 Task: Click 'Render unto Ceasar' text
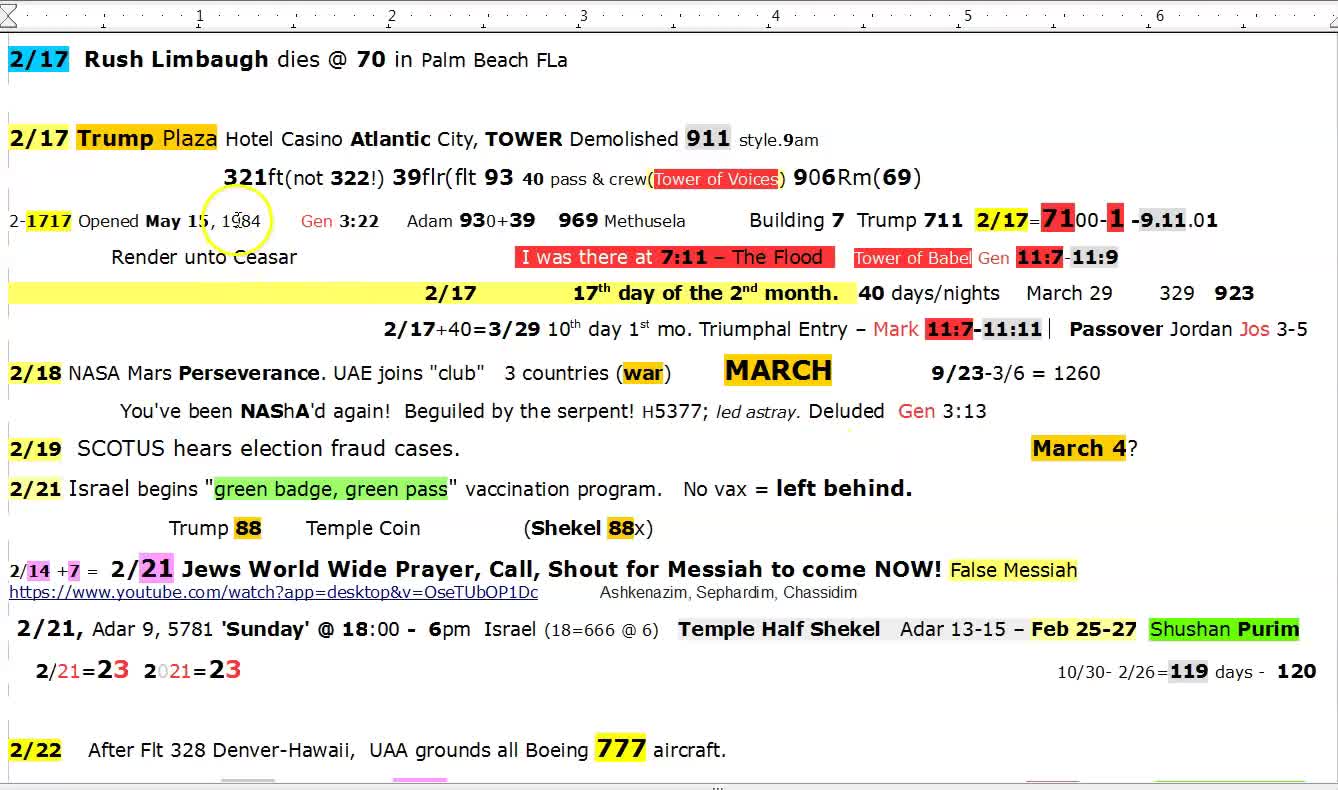tap(204, 257)
